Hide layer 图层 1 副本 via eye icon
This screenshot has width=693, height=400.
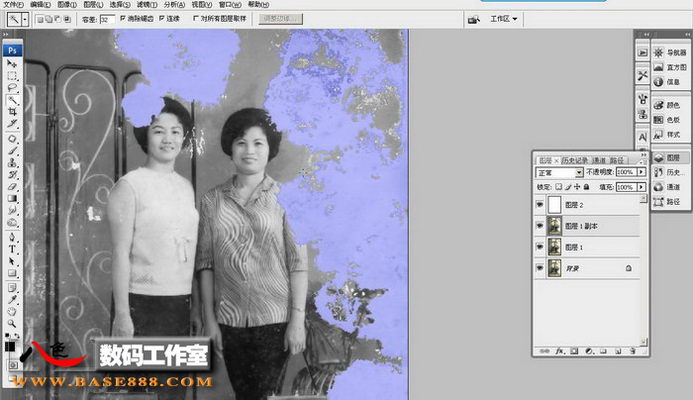(x=540, y=226)
